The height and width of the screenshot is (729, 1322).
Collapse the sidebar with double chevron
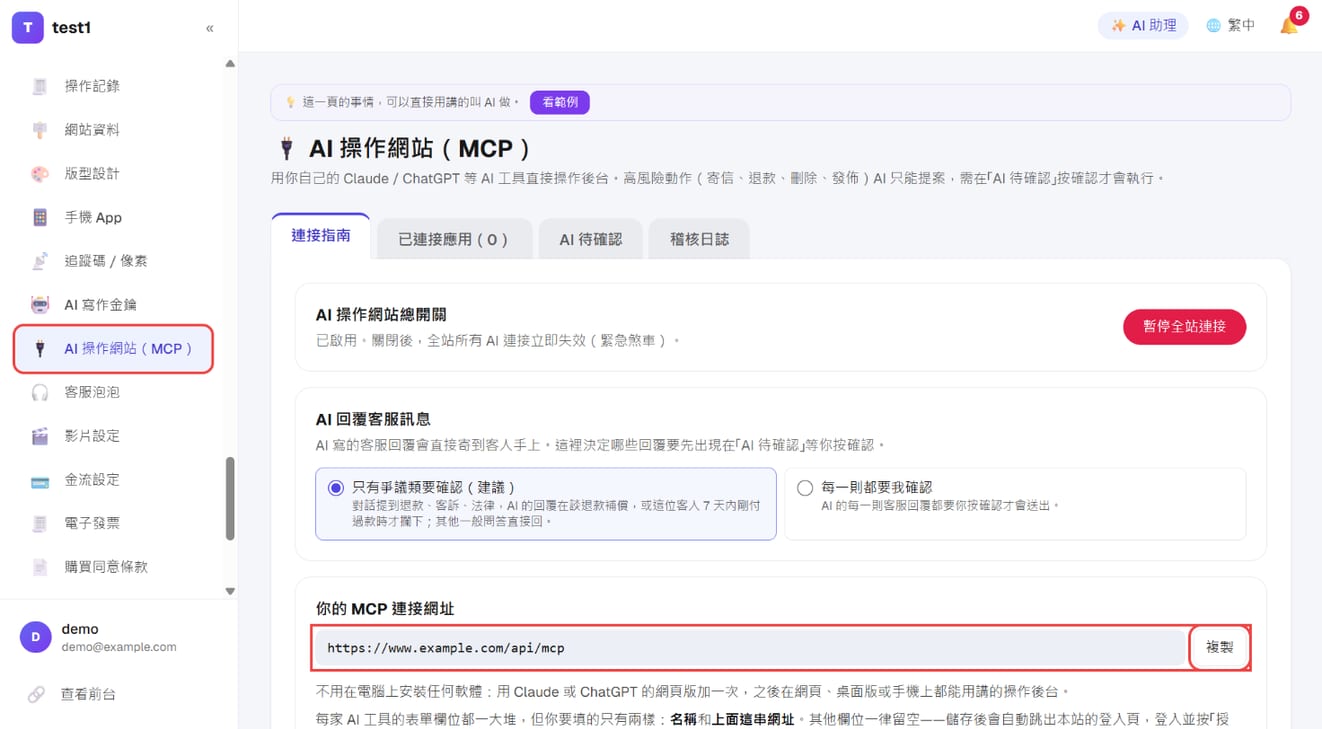[210, 28]
